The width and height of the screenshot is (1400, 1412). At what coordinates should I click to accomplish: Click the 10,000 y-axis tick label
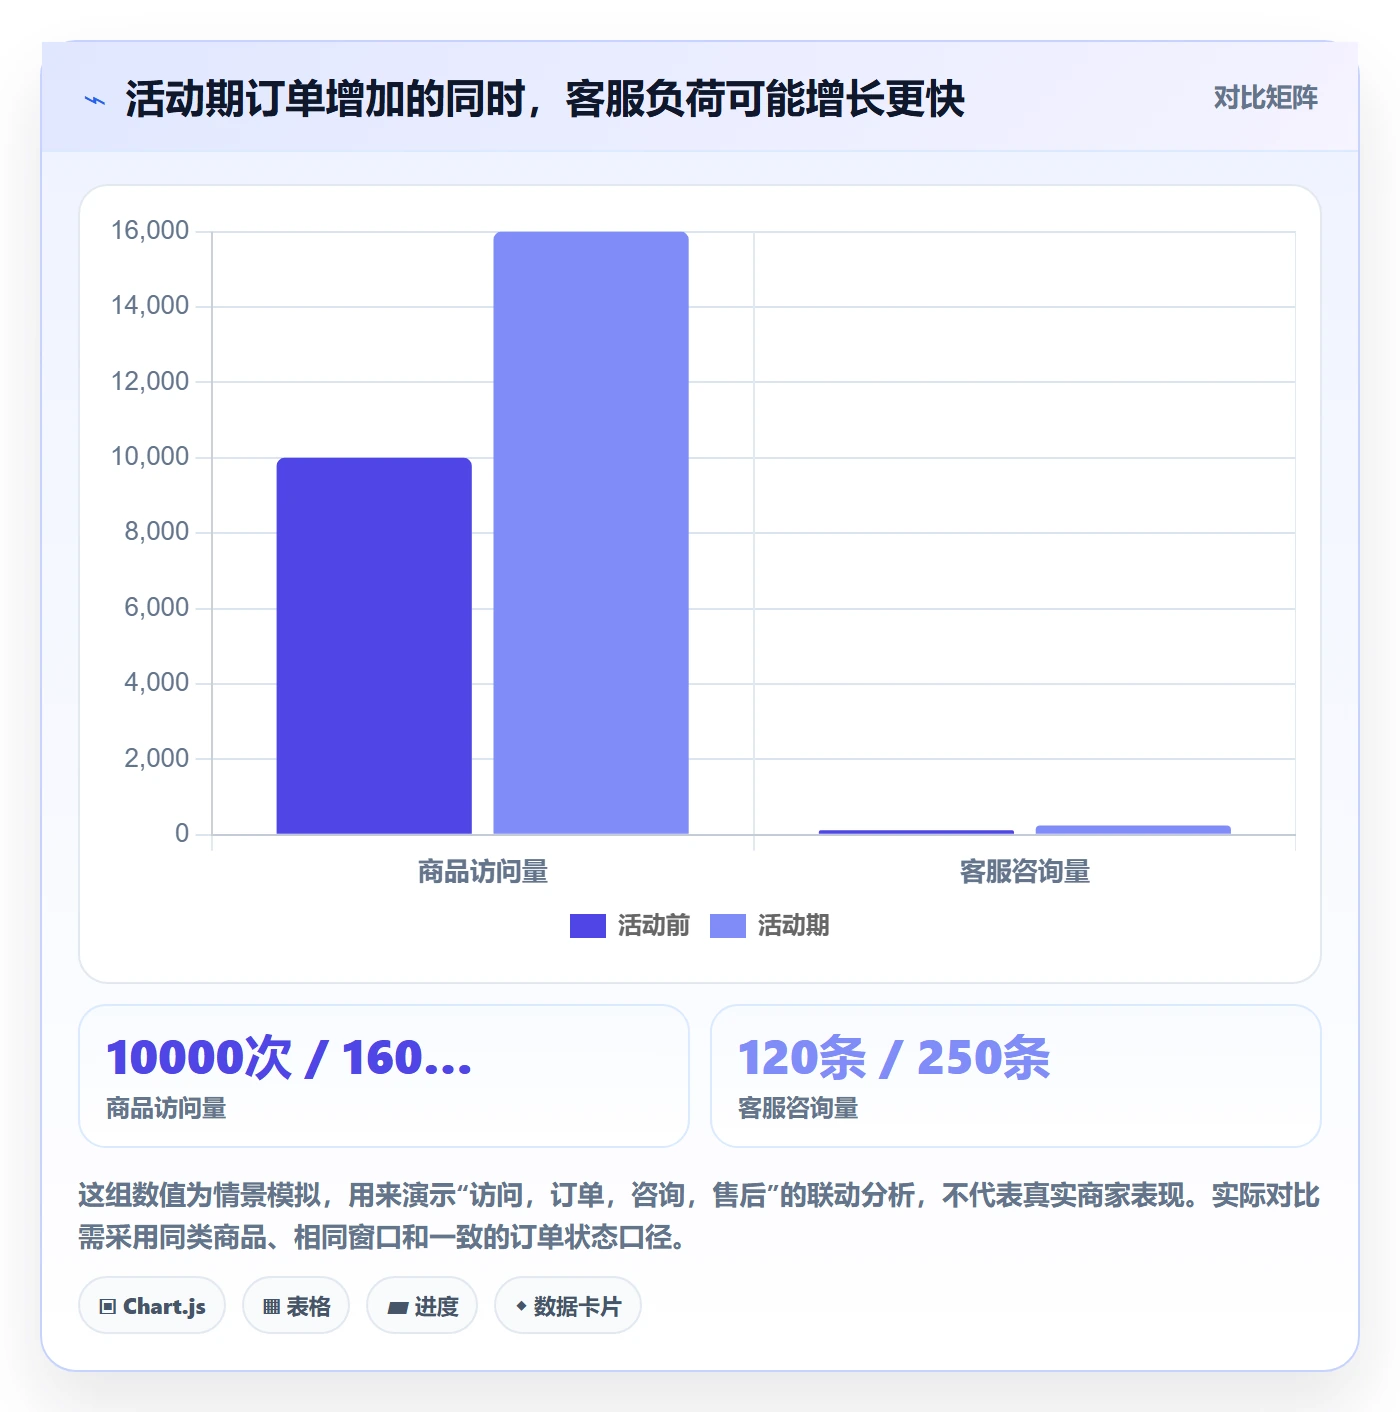[x=150, y=457]
